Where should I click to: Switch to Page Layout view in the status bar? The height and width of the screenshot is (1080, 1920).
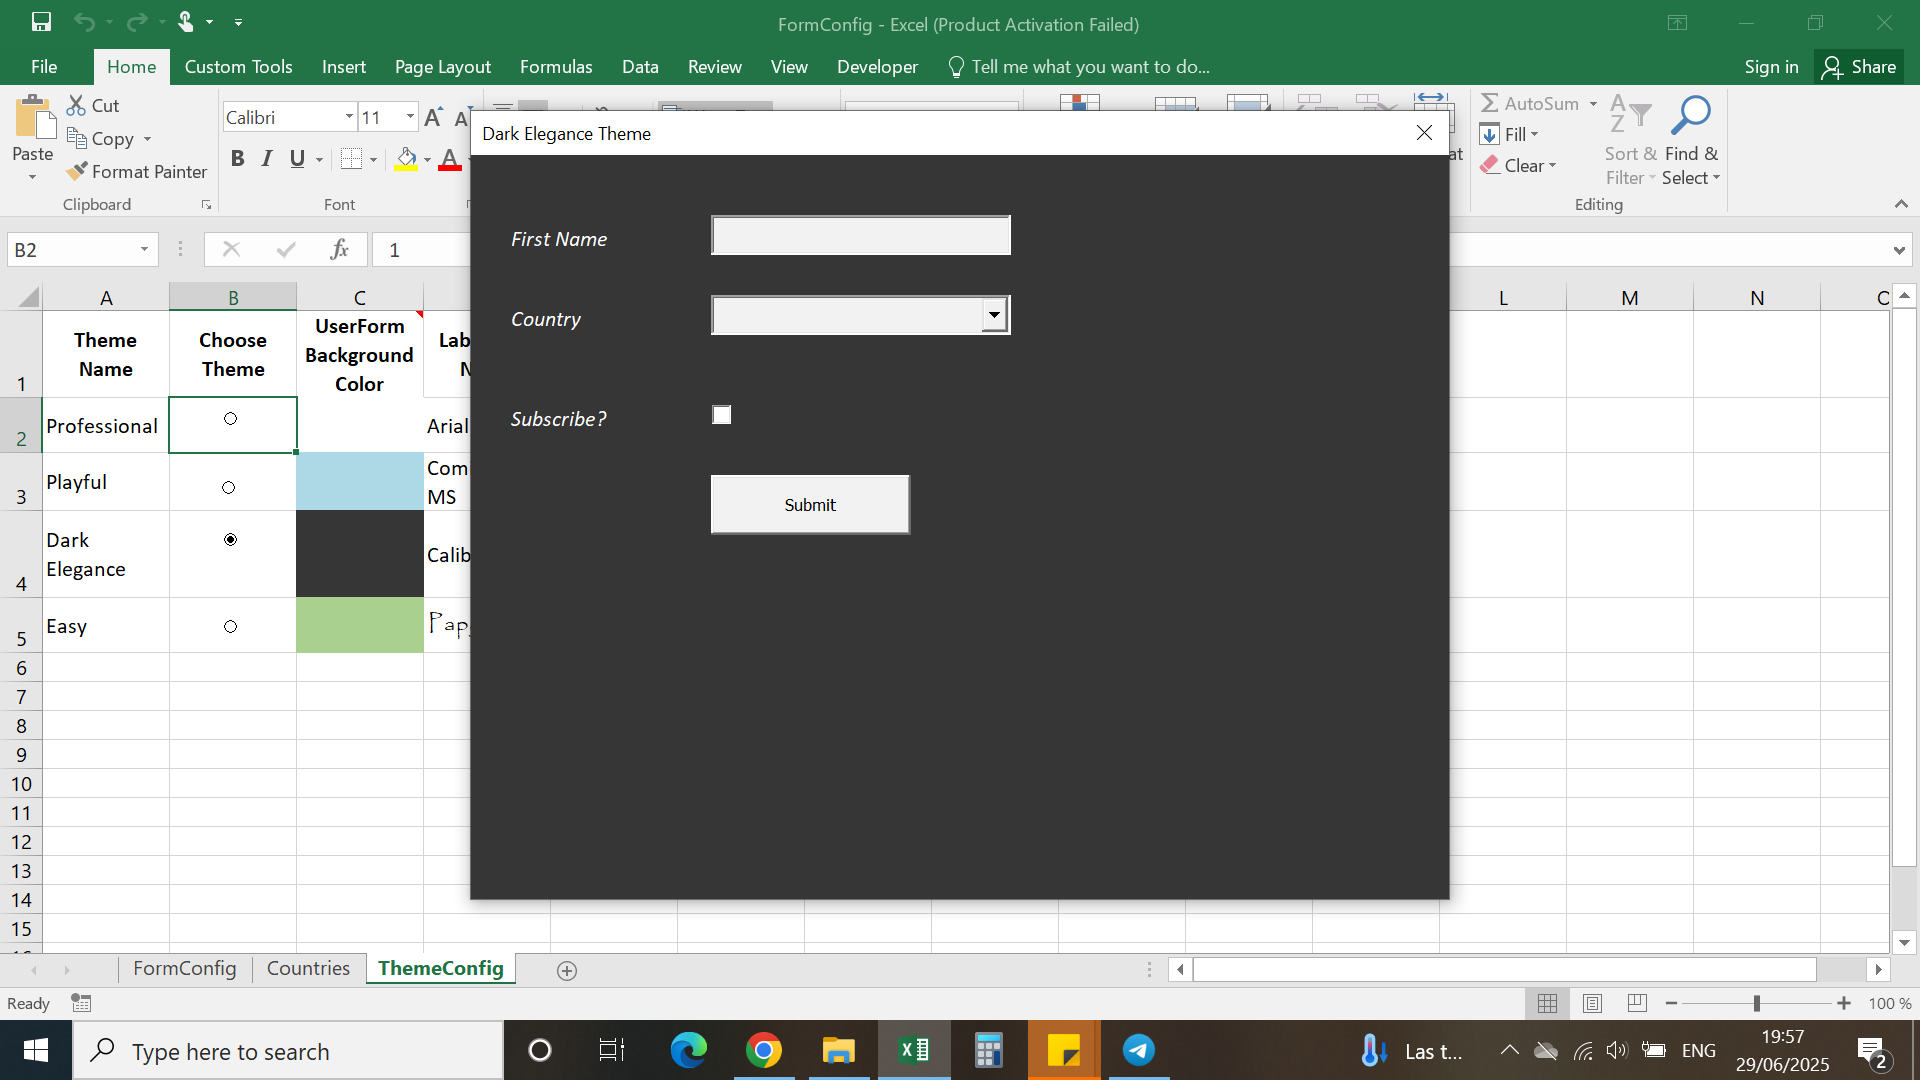1592,1003
